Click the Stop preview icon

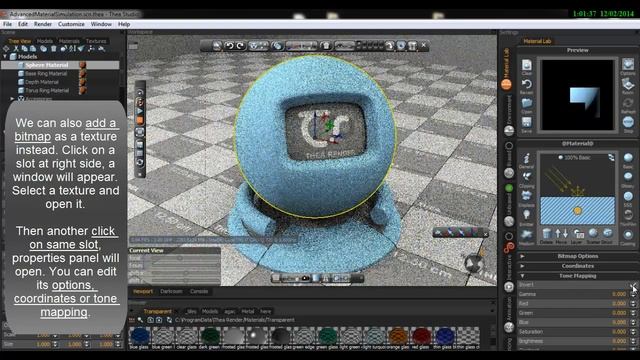tap(628, 122)
